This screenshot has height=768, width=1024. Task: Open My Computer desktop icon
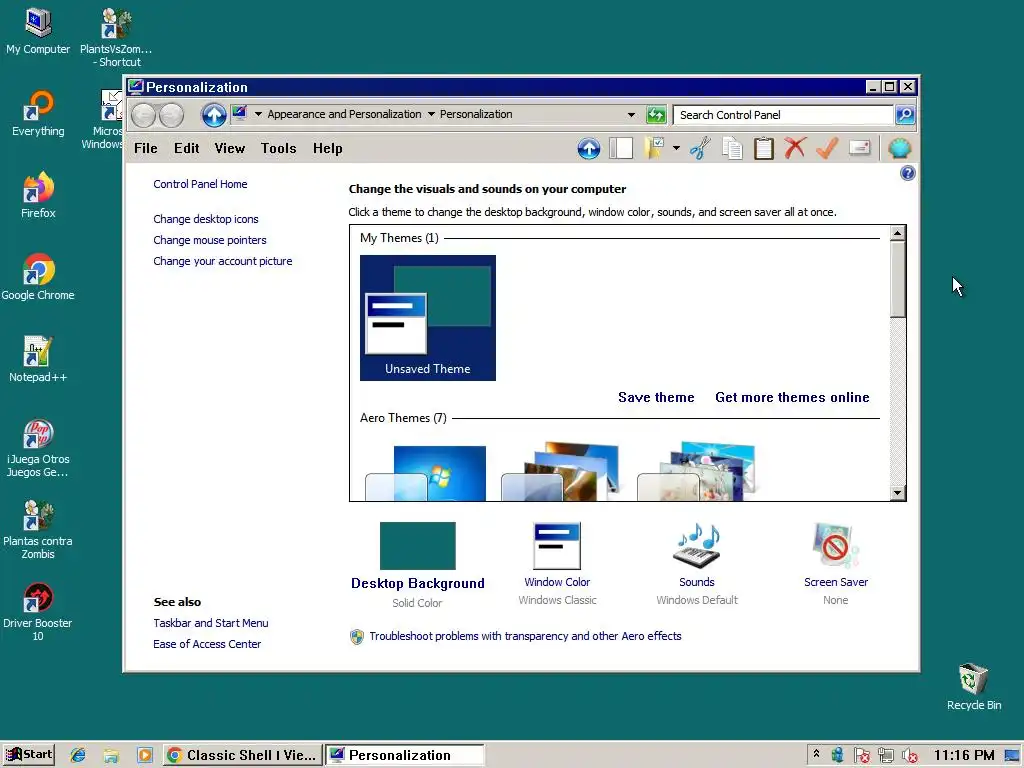click(x=38, y=31)
